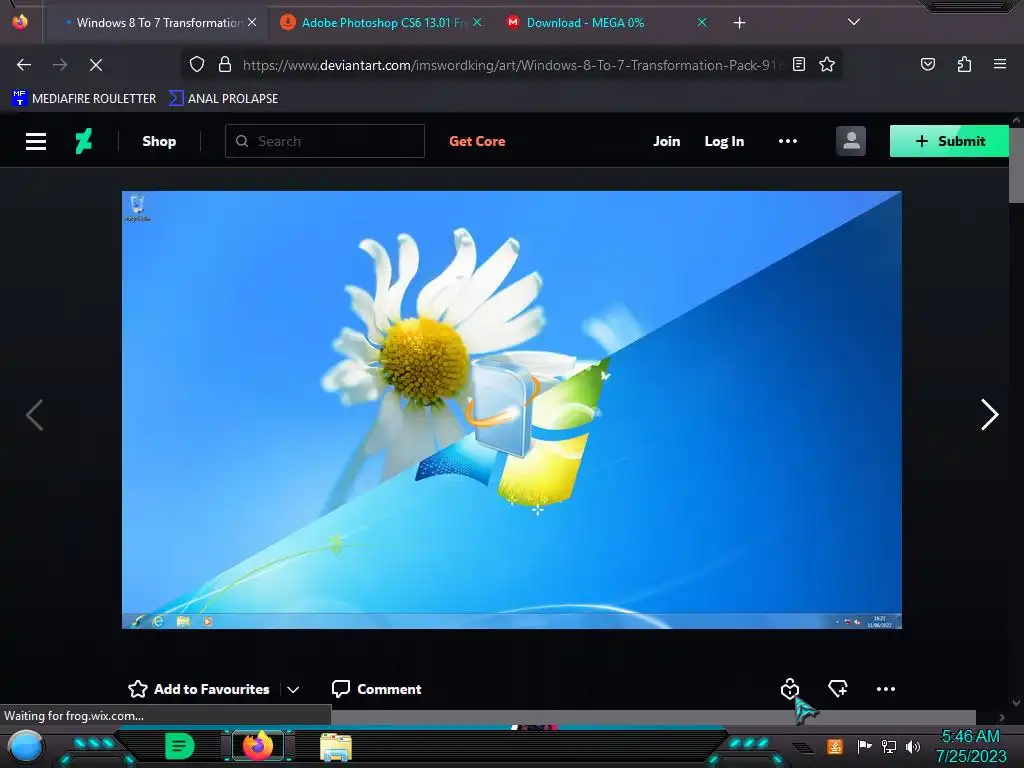Viewport: 1024px width, 768px height.
Task: Open the Firefox extensions puzzle icon
Action: coord(964,64)
